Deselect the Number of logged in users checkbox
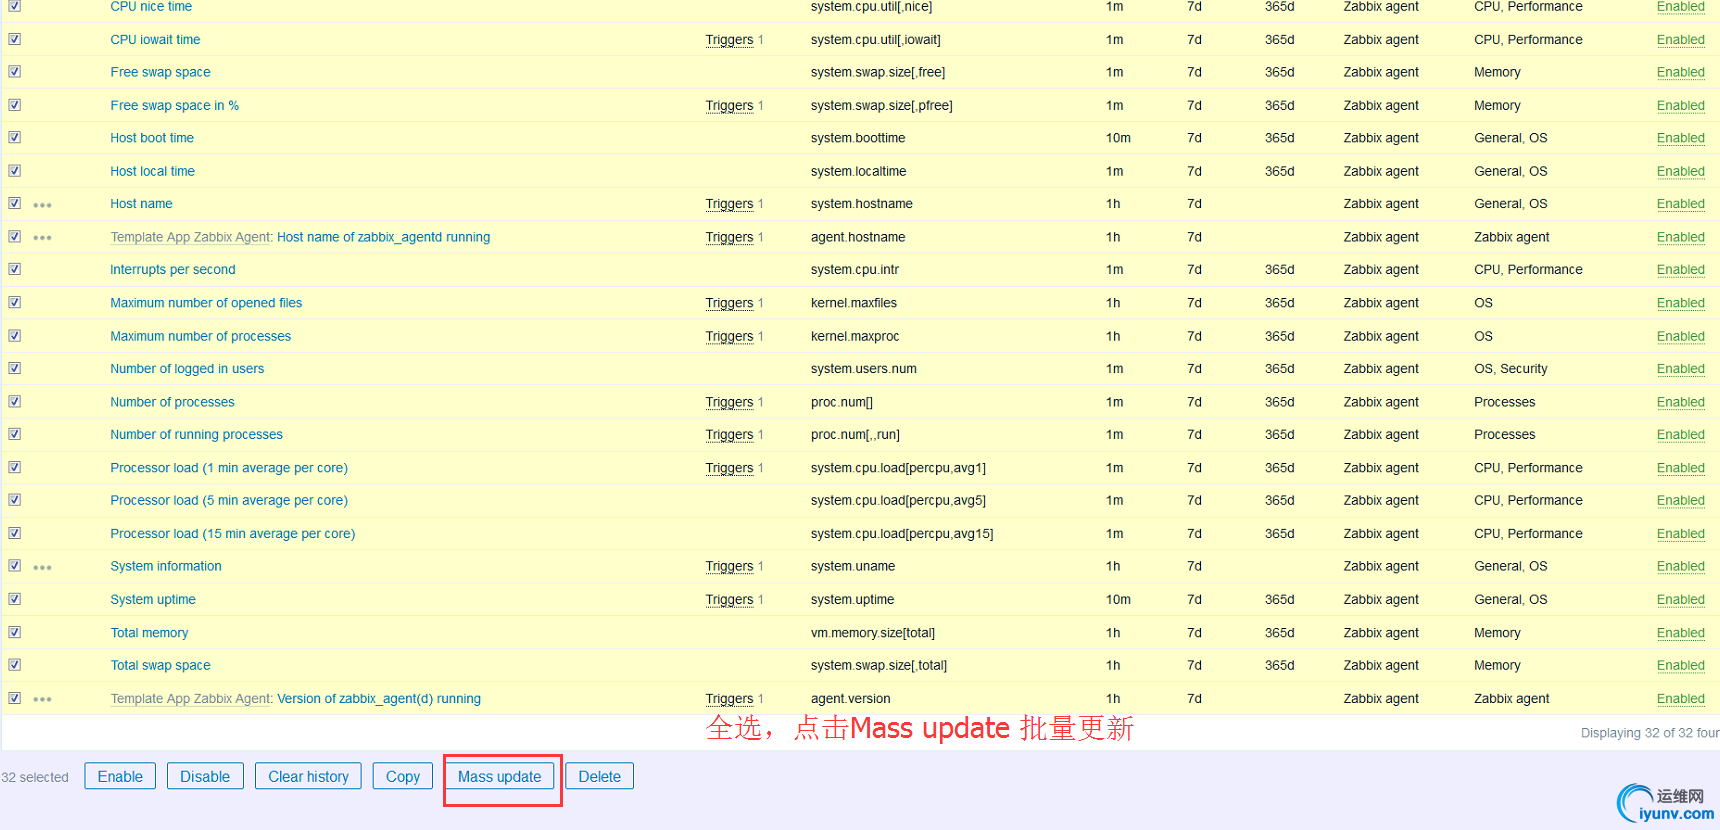The width and height of the screenshot is (1720, 830). click(x=15, y=368)
